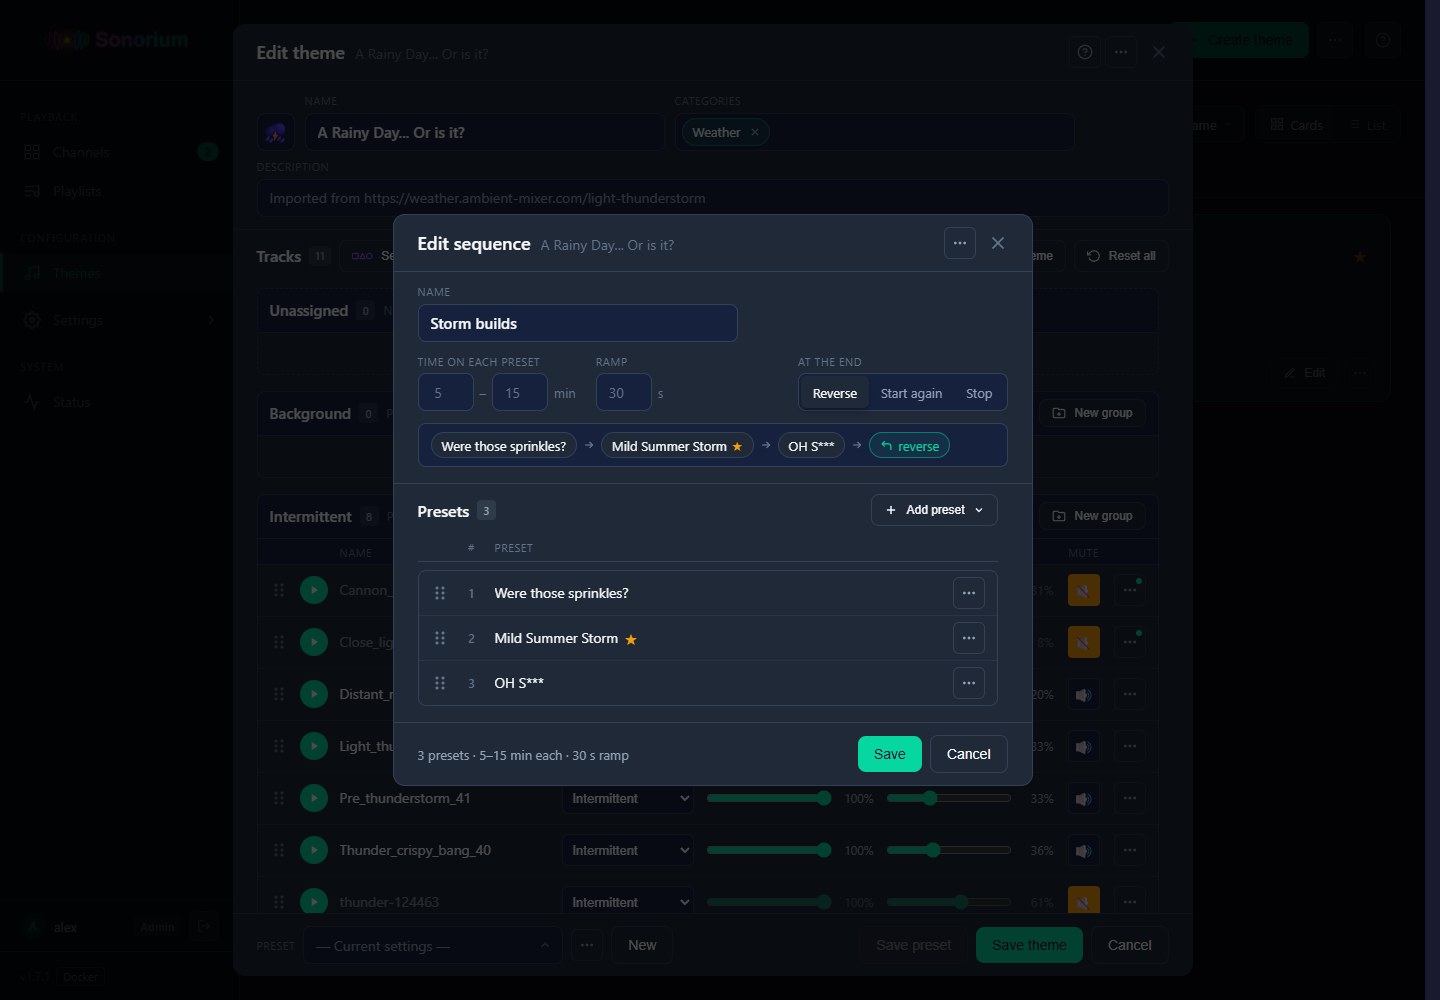Click the theme icon thumbnail next to name
1440x1000 pixels.
tap(276, 132)
